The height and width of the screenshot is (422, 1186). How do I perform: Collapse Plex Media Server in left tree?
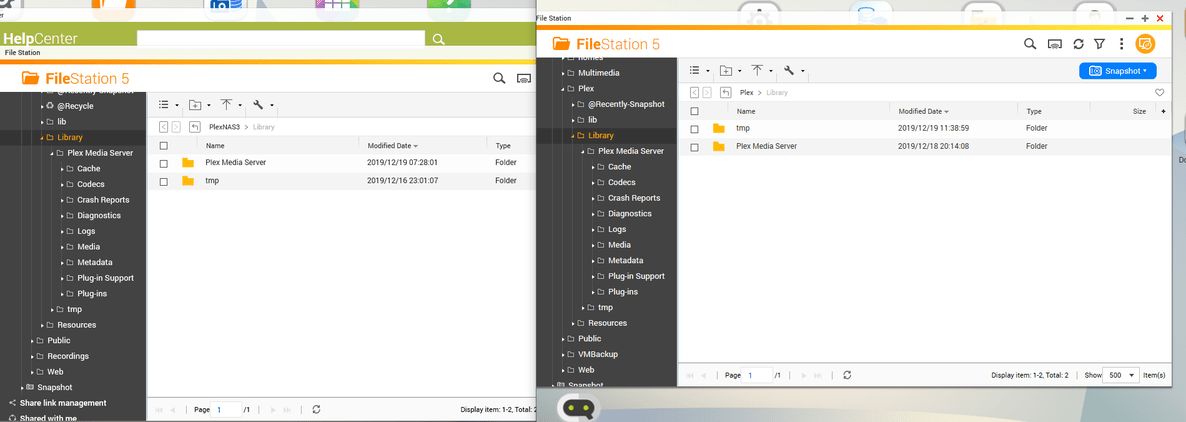click(x=52, y=154)
